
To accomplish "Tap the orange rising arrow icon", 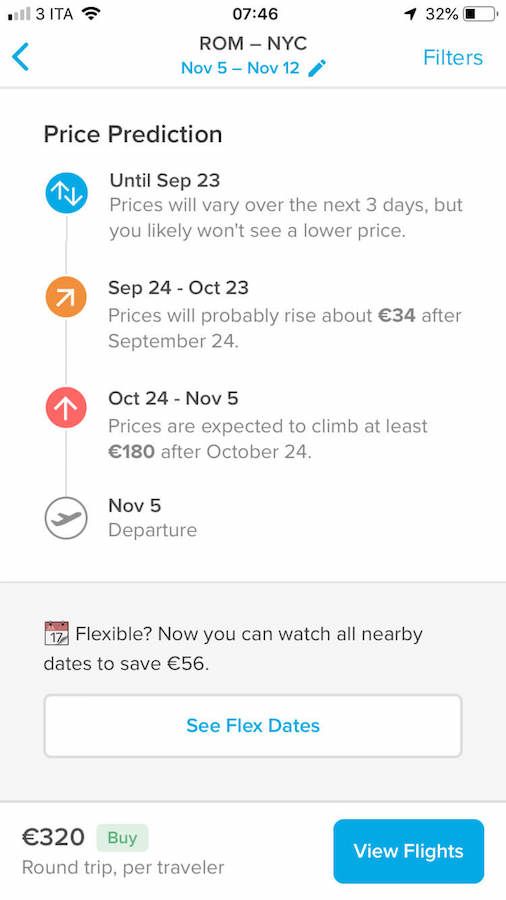I will pyautogui.click(x=66, y=297).
